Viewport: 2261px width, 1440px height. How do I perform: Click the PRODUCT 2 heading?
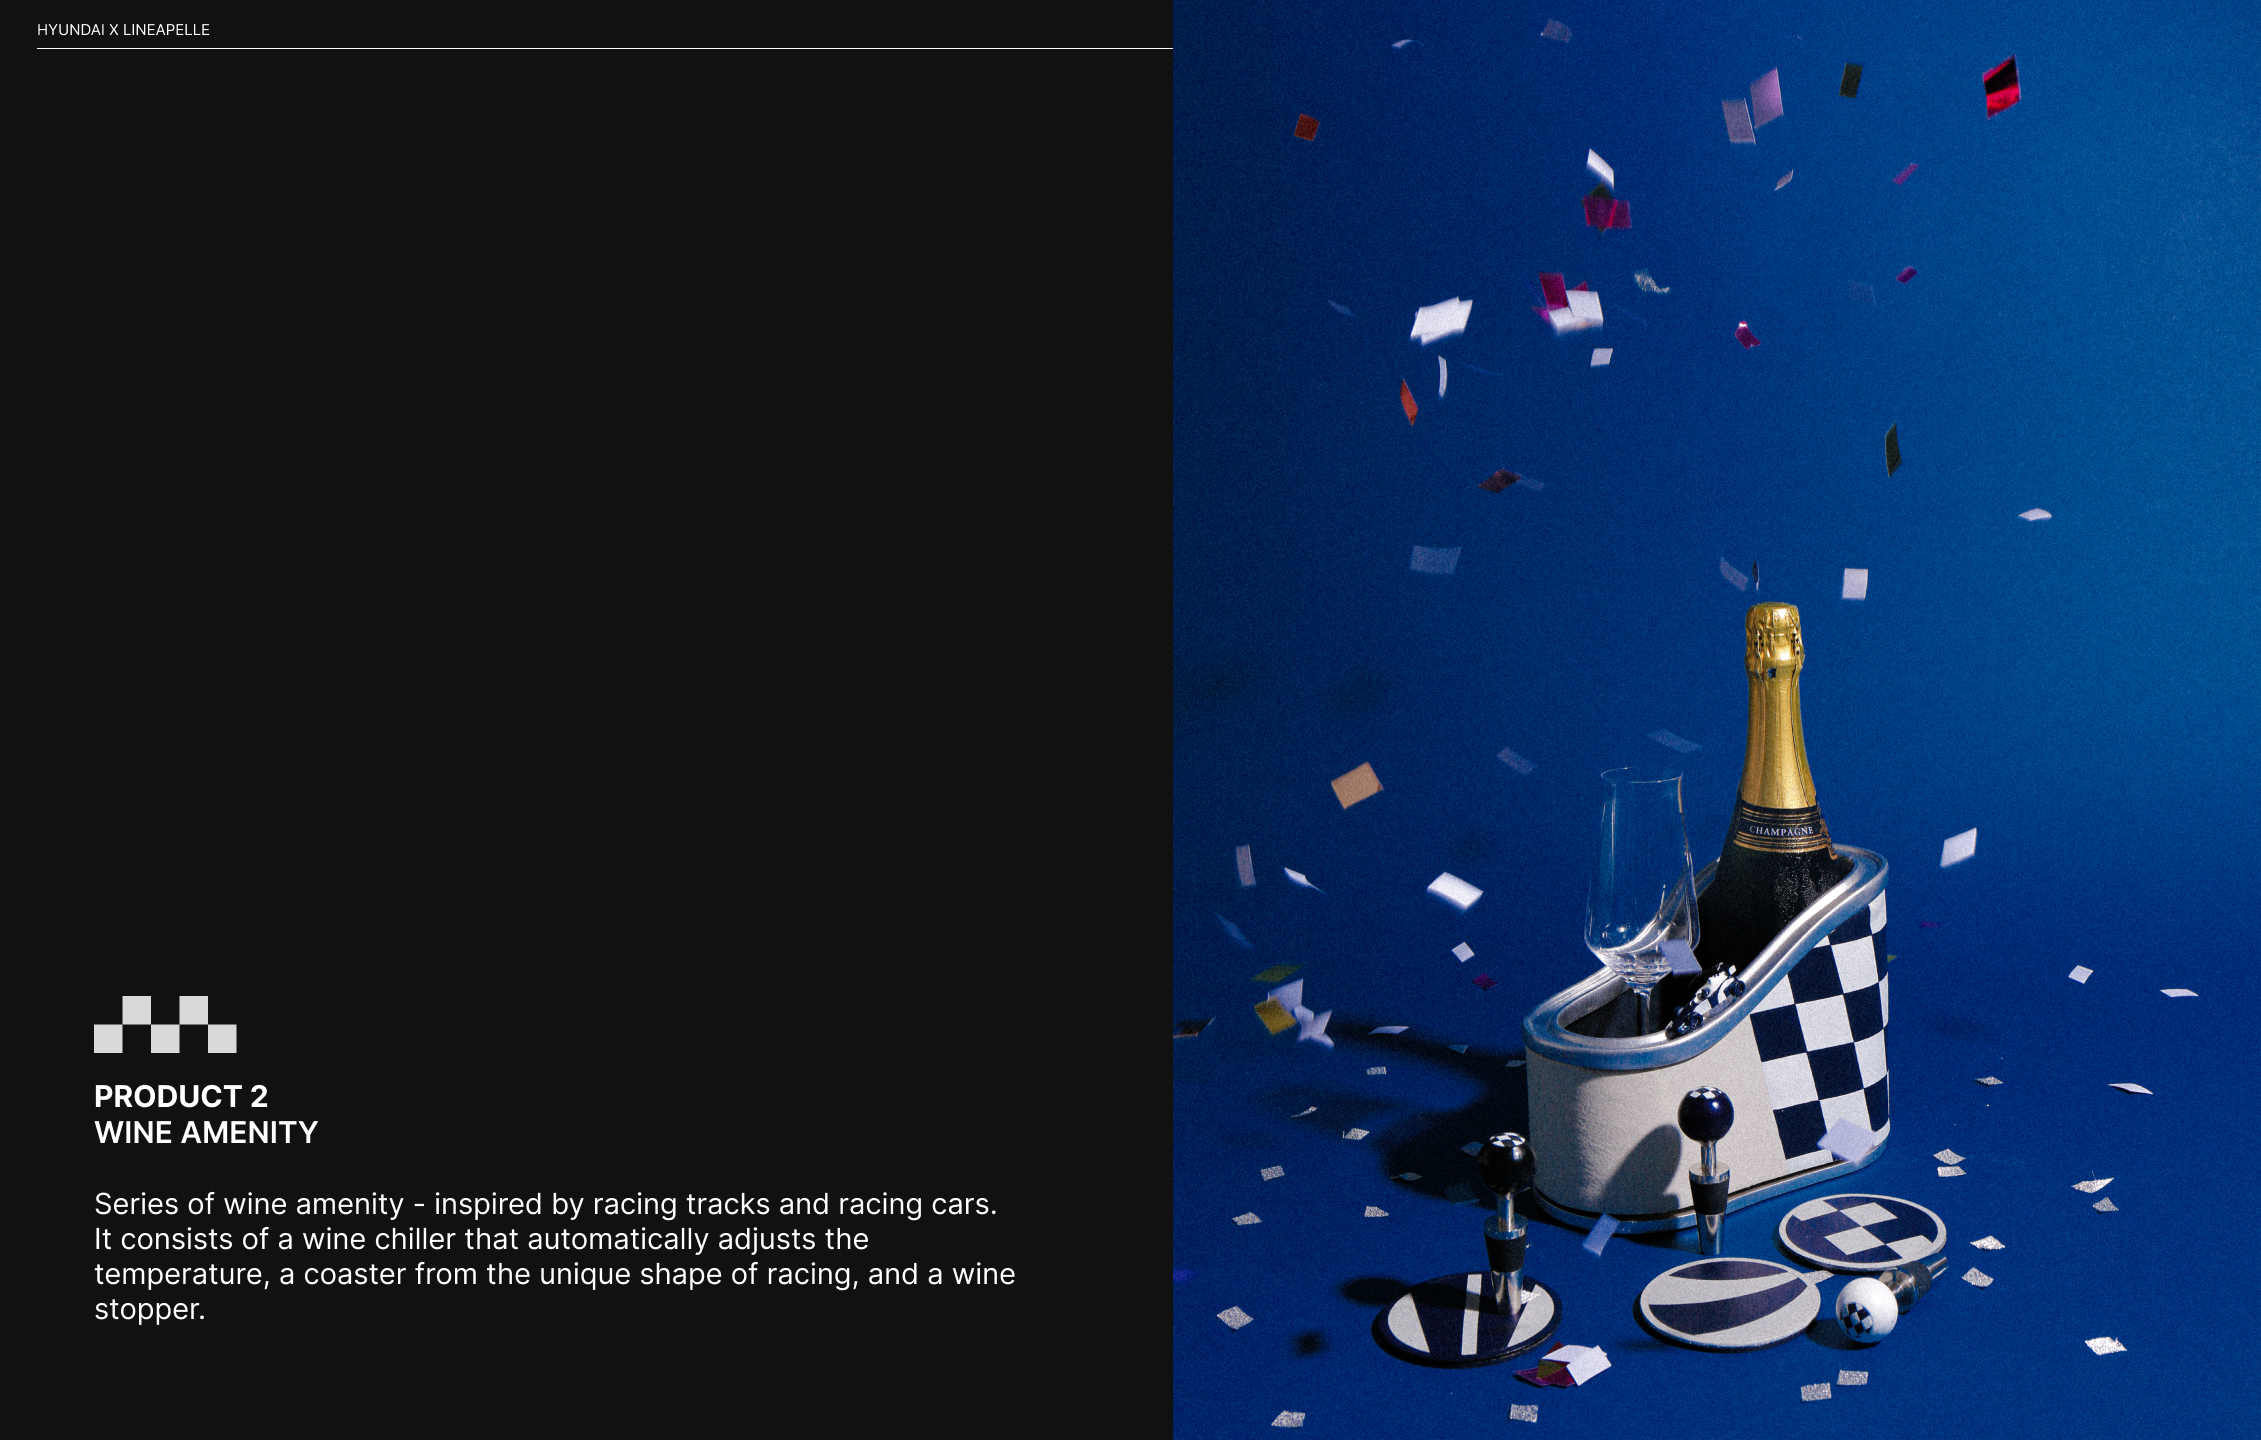point(181,1096)
